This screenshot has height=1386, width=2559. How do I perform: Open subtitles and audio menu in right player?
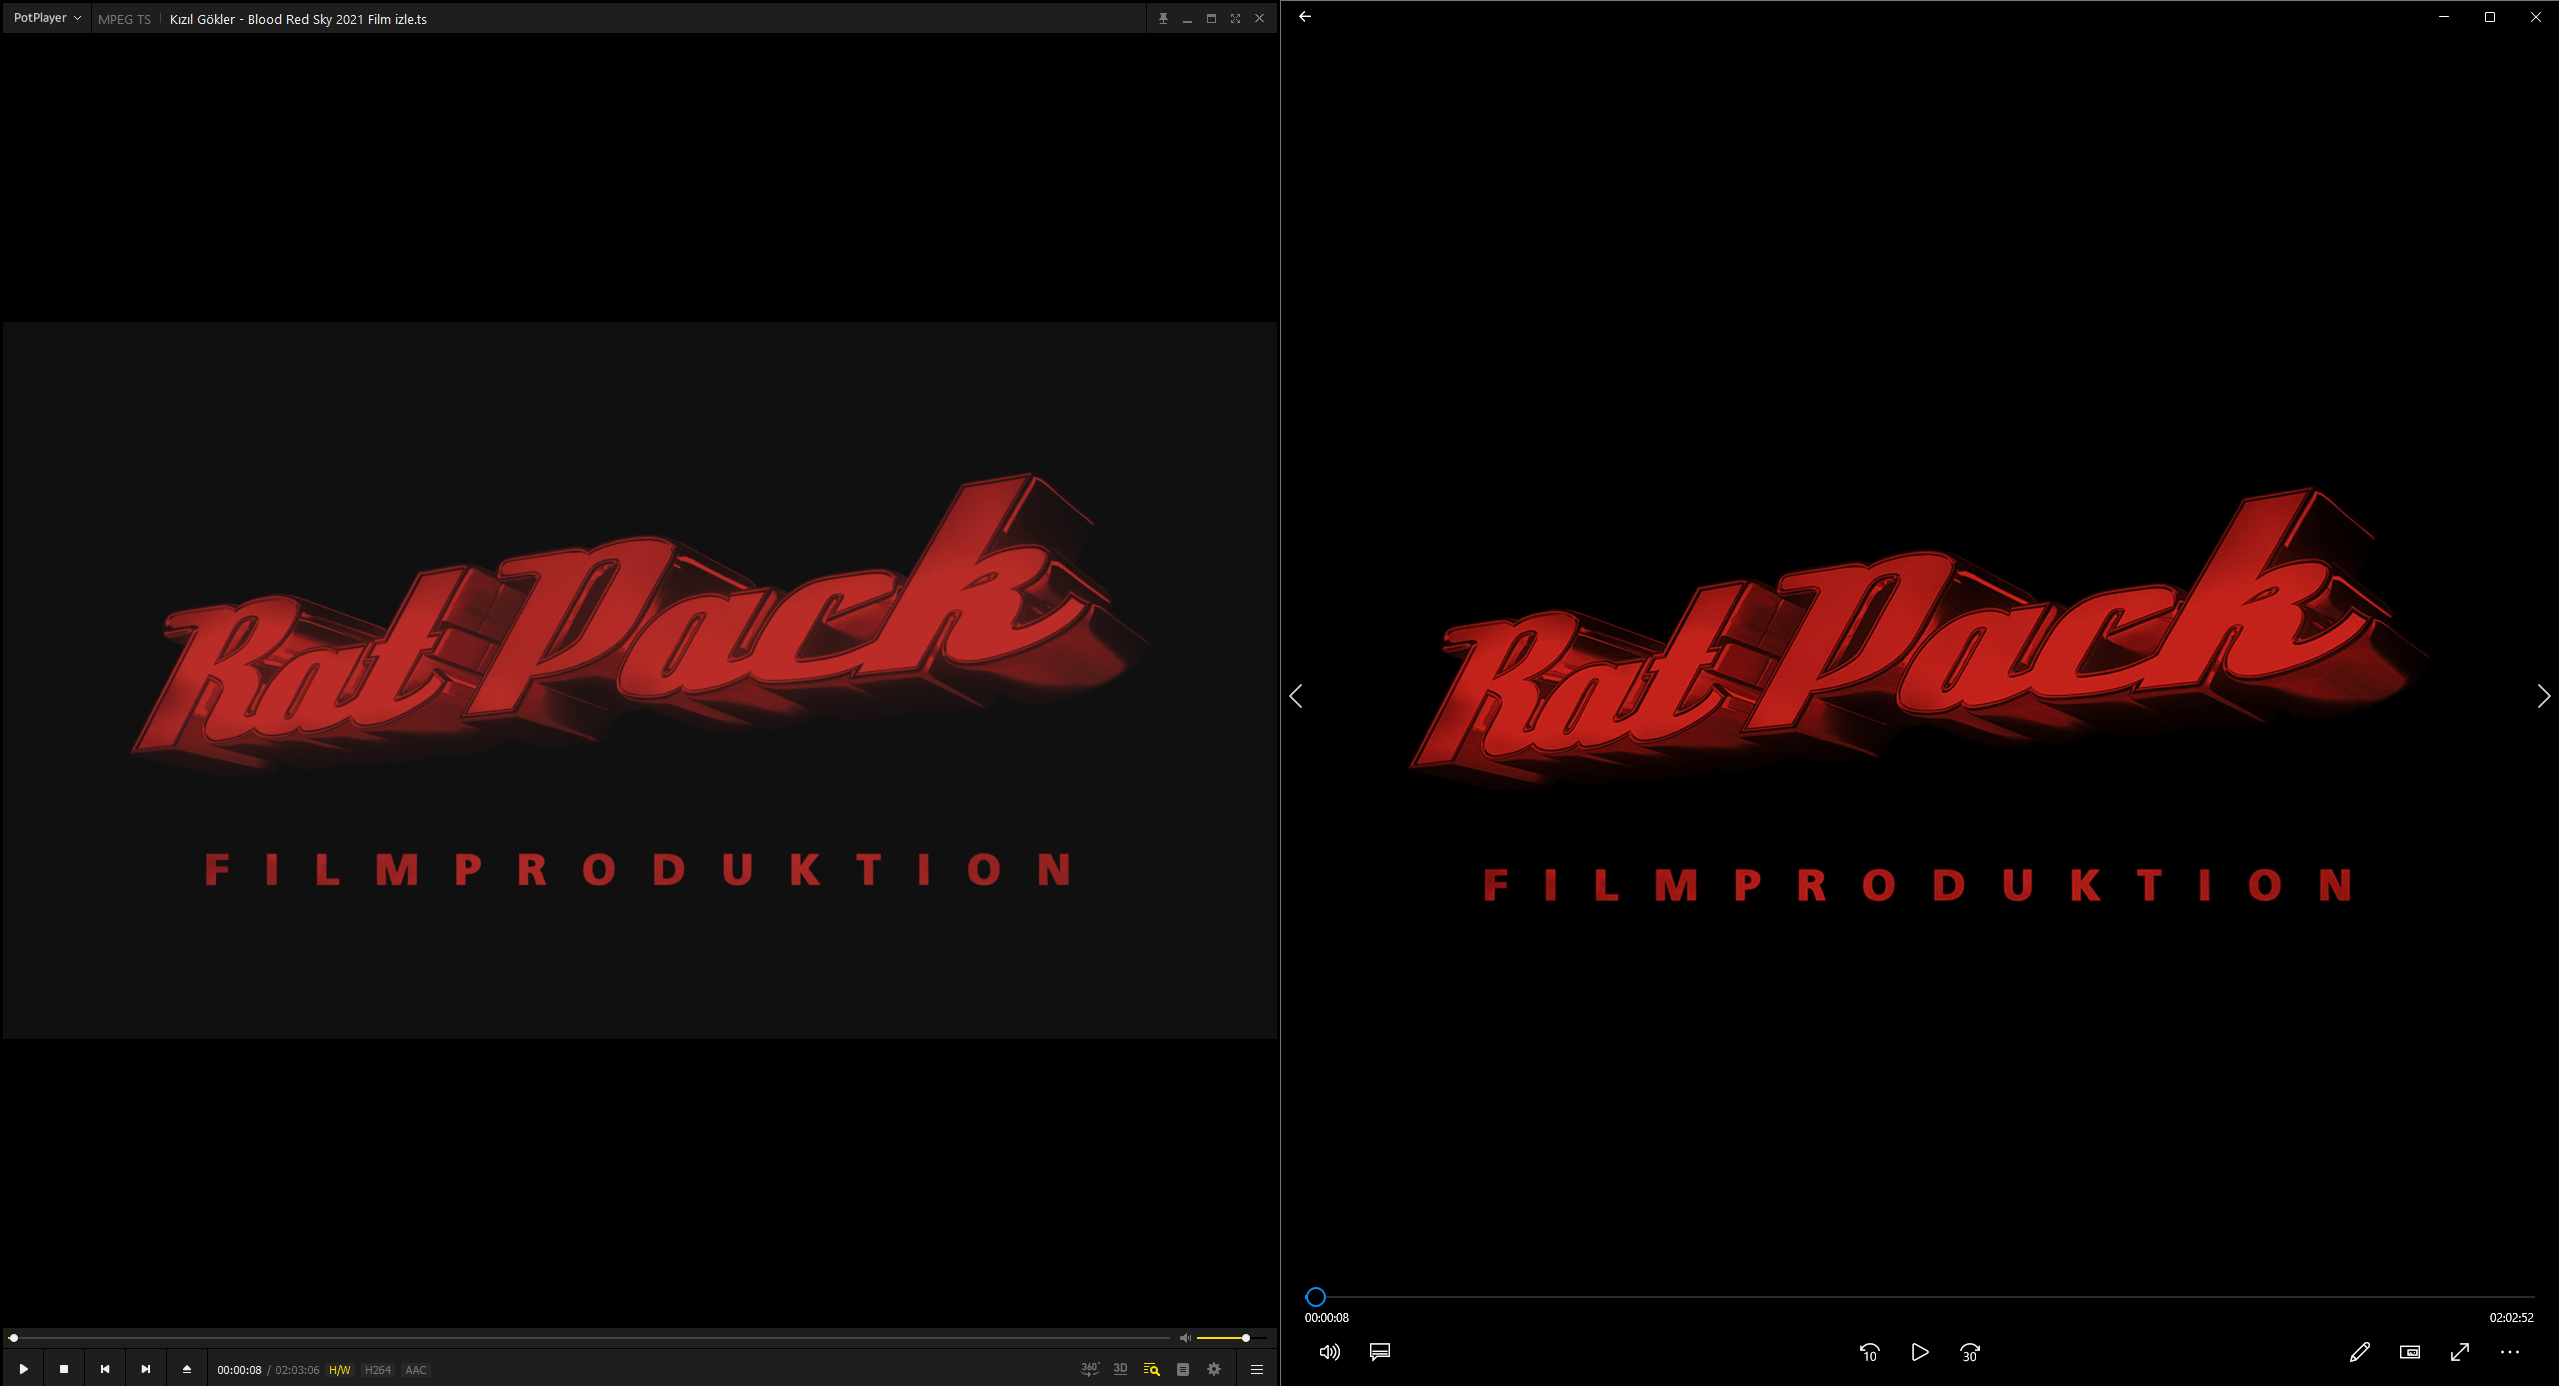click(x=1380, y=1352)
